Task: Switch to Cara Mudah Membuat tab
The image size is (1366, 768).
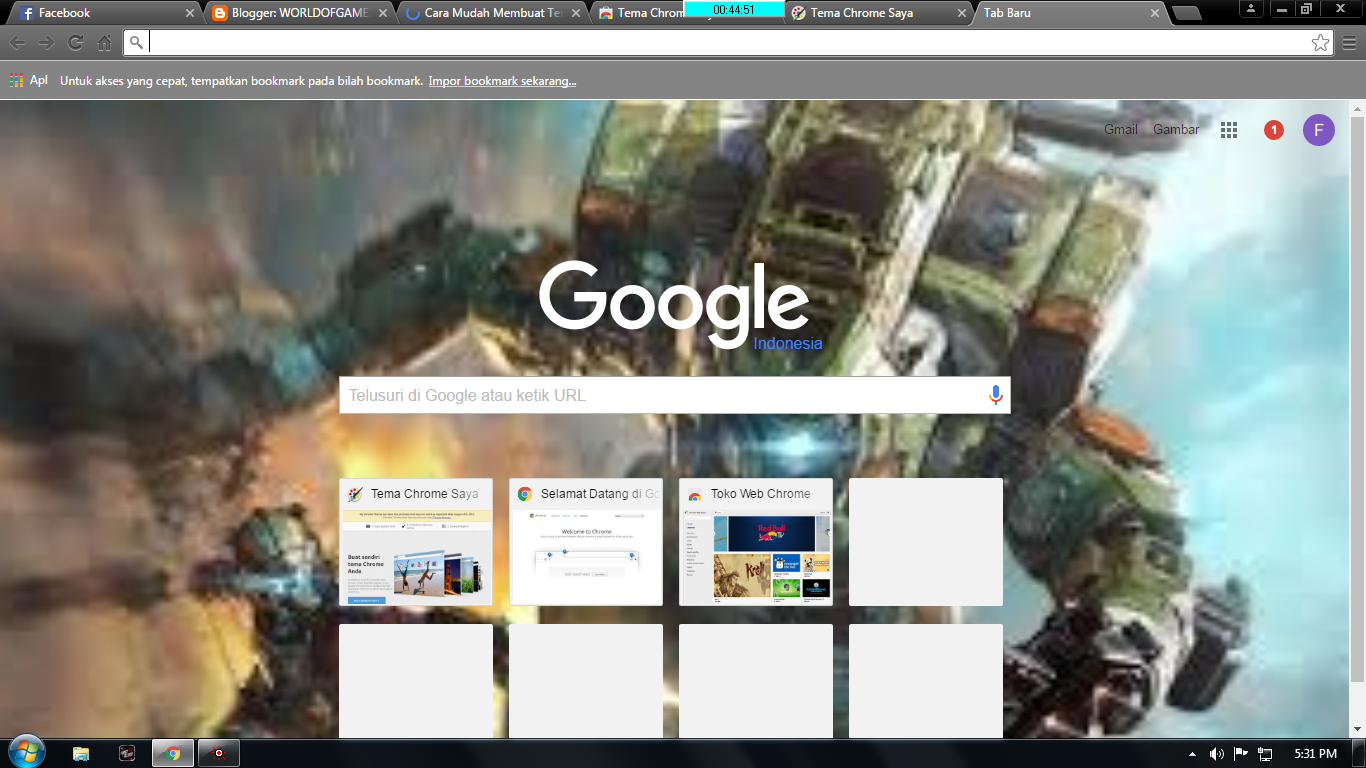Action: coord(491,13)
